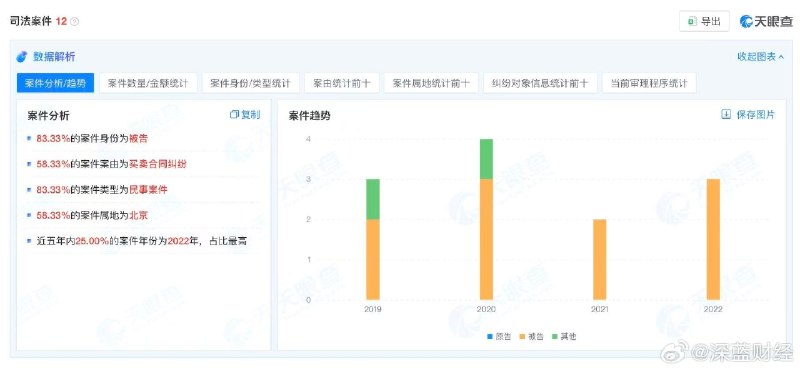Switch to 案件数量/金额统计 tab
Screen dimensions: 800x371
coord(148,83)
